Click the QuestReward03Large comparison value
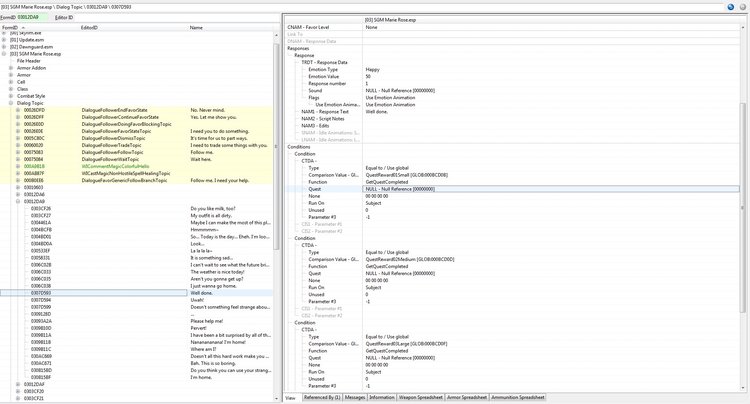This screenshot has height=404, width=750. [x=406, y=344]
